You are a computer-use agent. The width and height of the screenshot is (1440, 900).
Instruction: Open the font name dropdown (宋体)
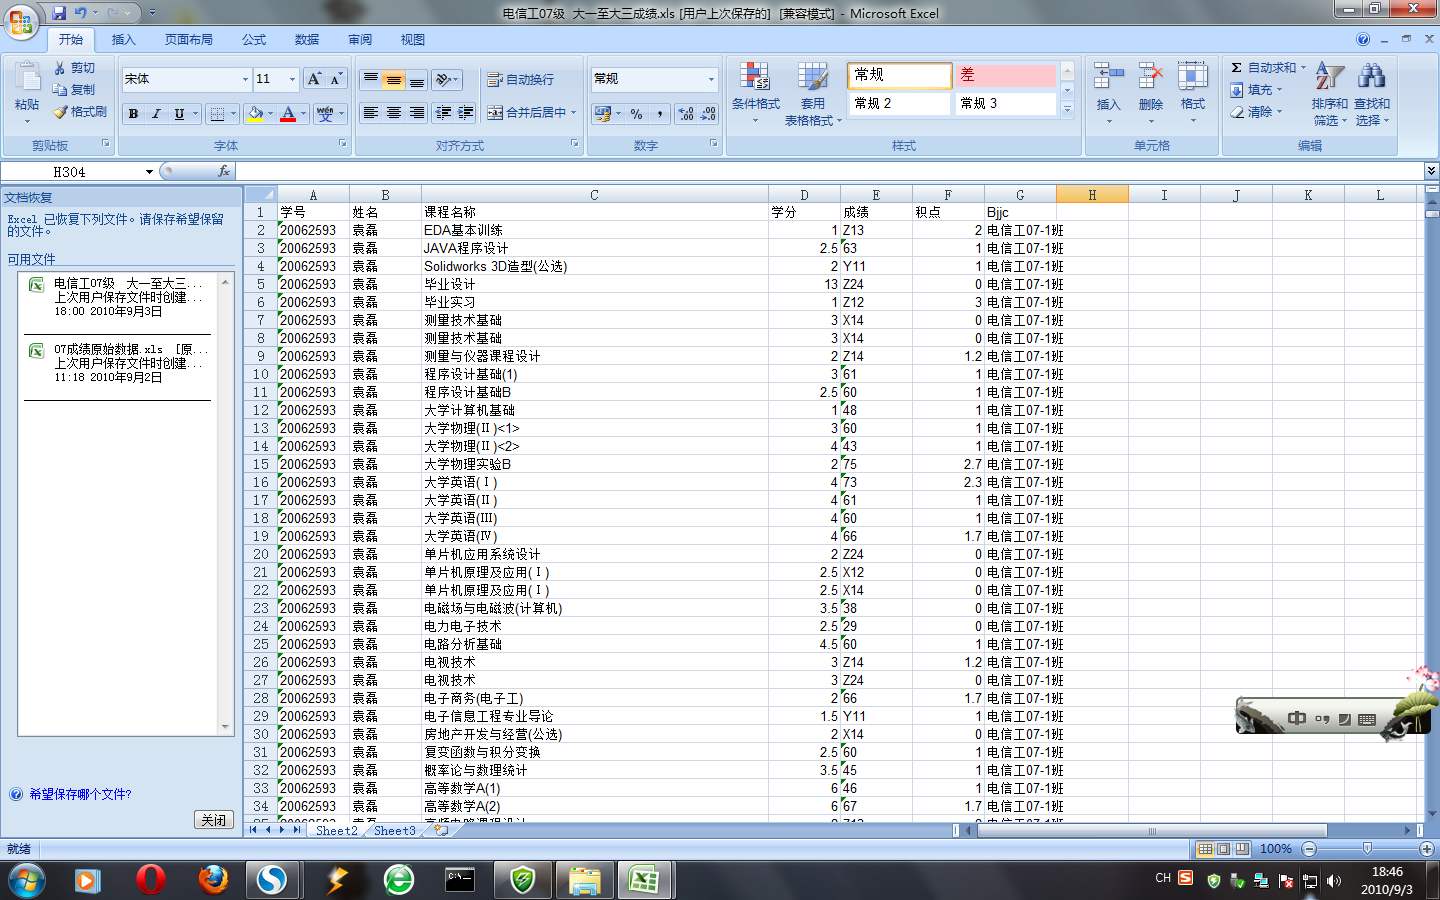245,79
